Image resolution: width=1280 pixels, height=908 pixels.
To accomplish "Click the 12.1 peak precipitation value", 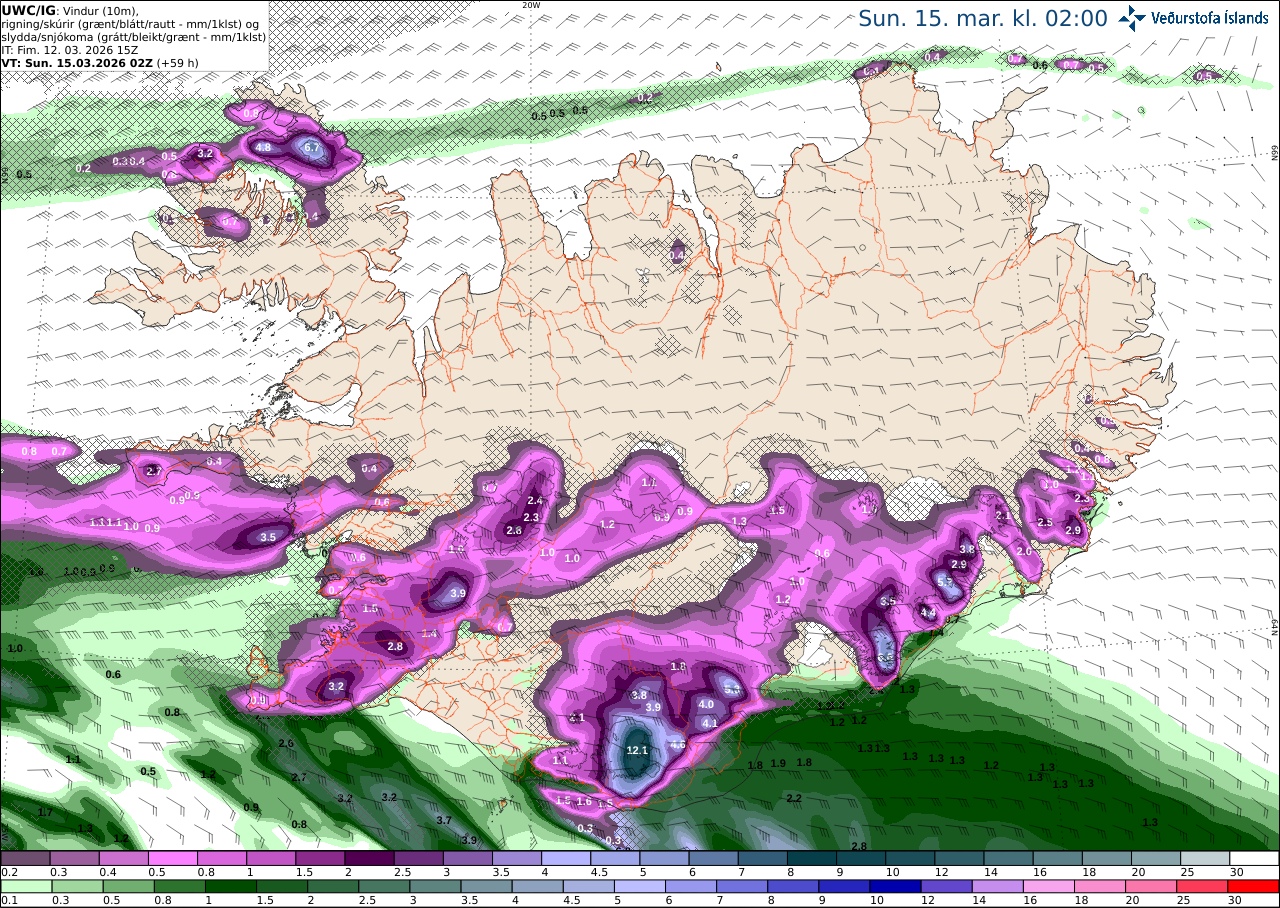I will coord(637,750).
